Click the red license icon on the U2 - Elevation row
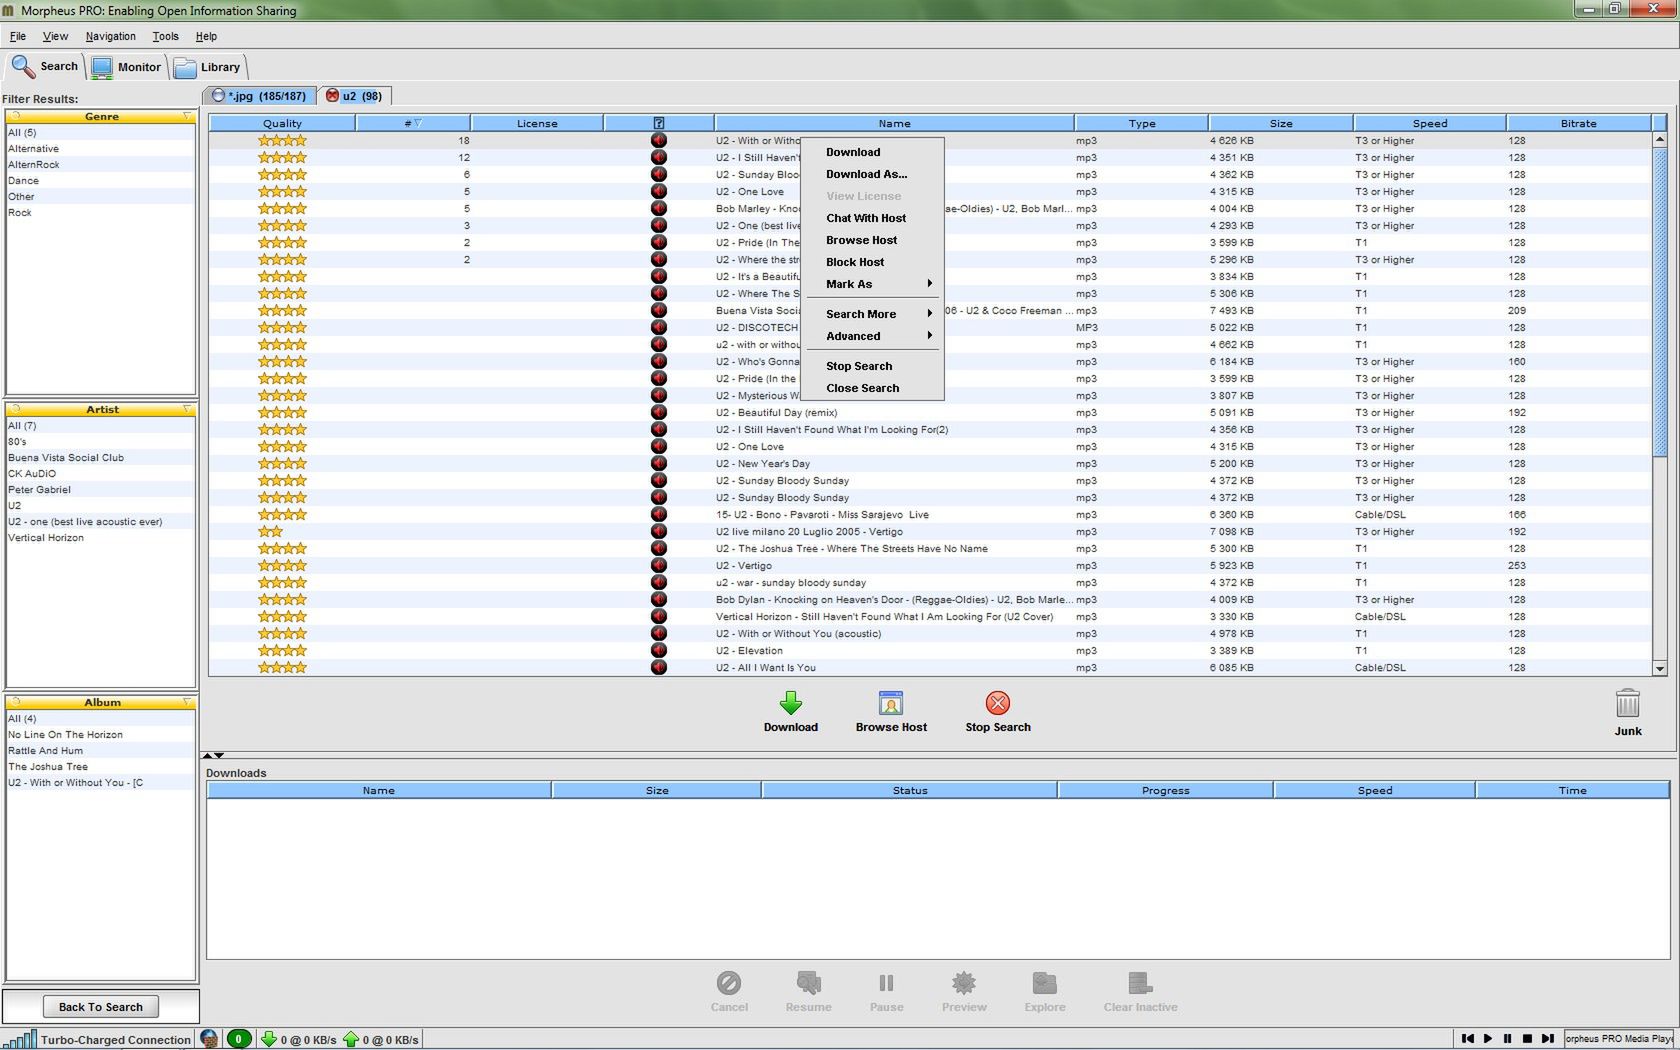 point(658,651)
